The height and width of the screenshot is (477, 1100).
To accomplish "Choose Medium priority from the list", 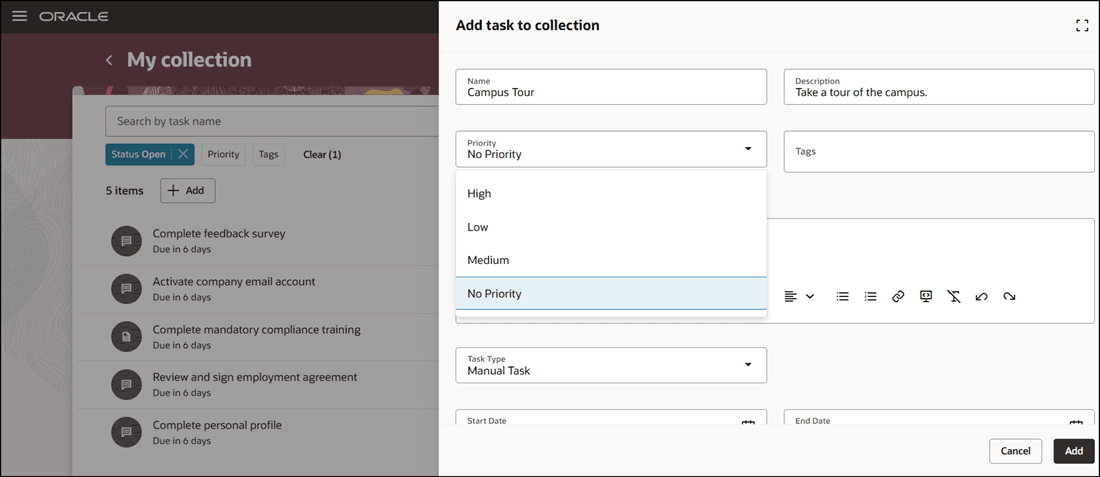I will click(x=611, y=260).
